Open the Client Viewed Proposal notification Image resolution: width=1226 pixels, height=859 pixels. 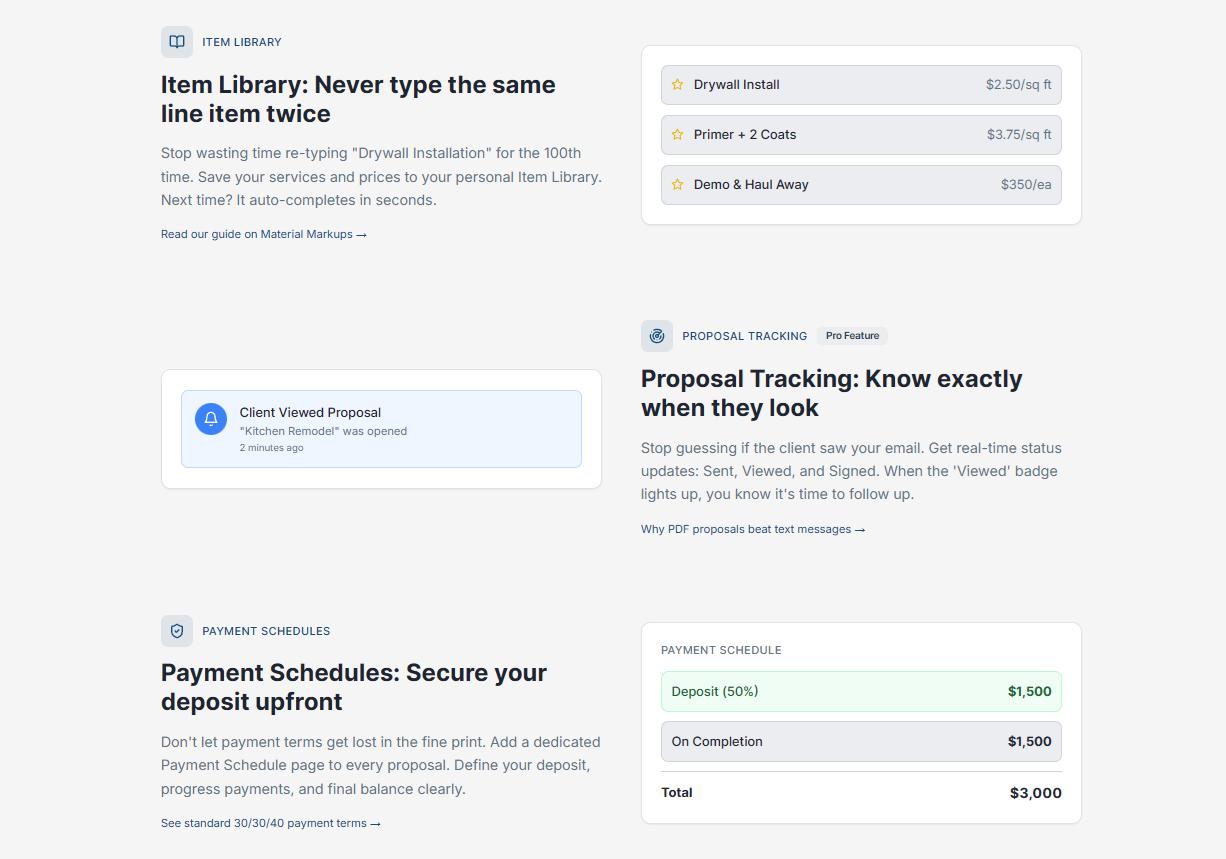click(381, 429)
